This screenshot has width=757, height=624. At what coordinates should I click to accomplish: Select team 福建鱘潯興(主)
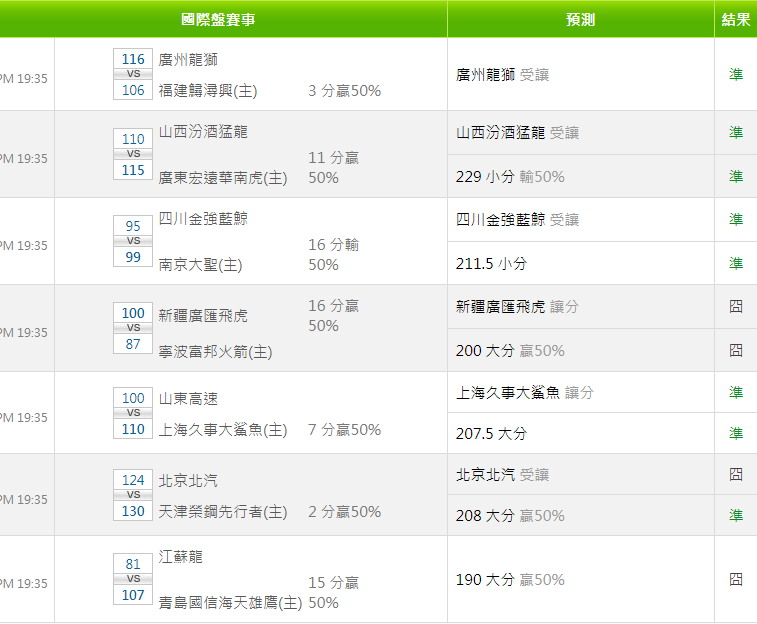(208, 91)
